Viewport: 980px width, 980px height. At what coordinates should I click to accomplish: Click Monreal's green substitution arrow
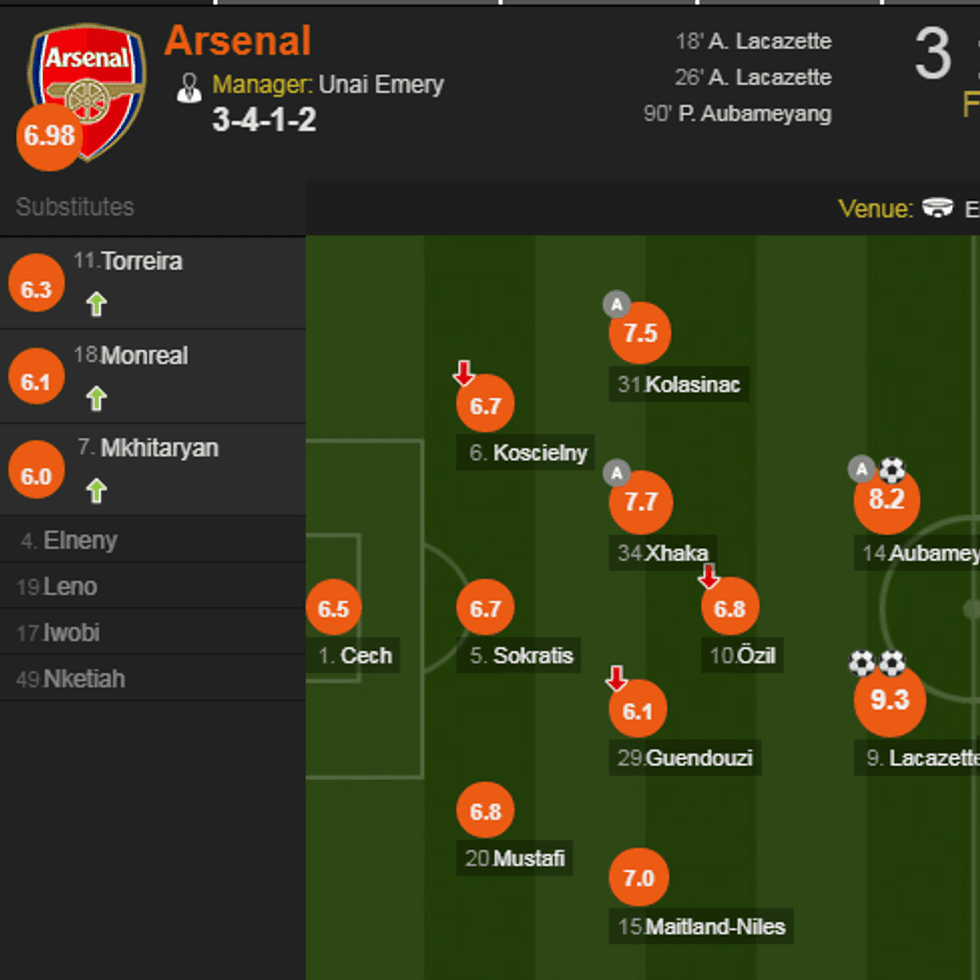coord(96,397)
